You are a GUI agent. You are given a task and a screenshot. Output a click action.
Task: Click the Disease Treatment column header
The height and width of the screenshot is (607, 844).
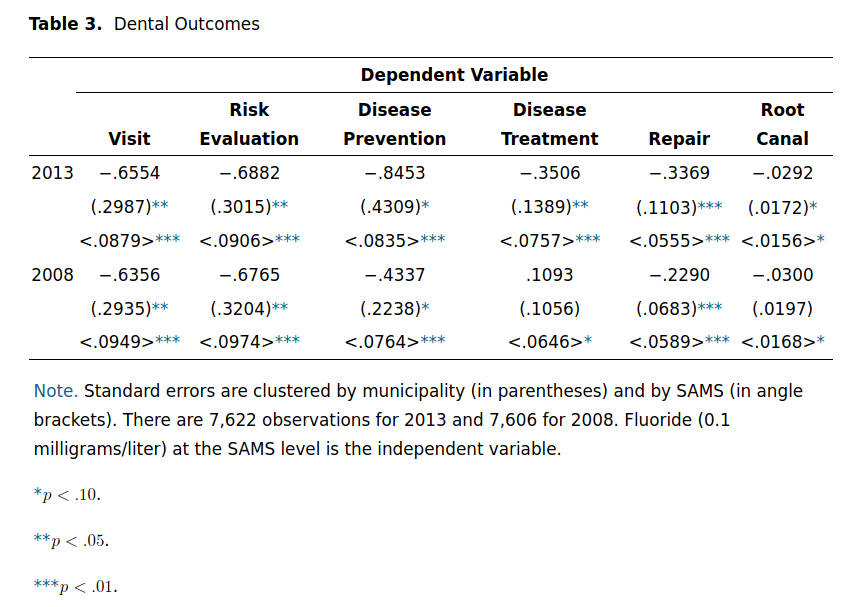point(550,124)
